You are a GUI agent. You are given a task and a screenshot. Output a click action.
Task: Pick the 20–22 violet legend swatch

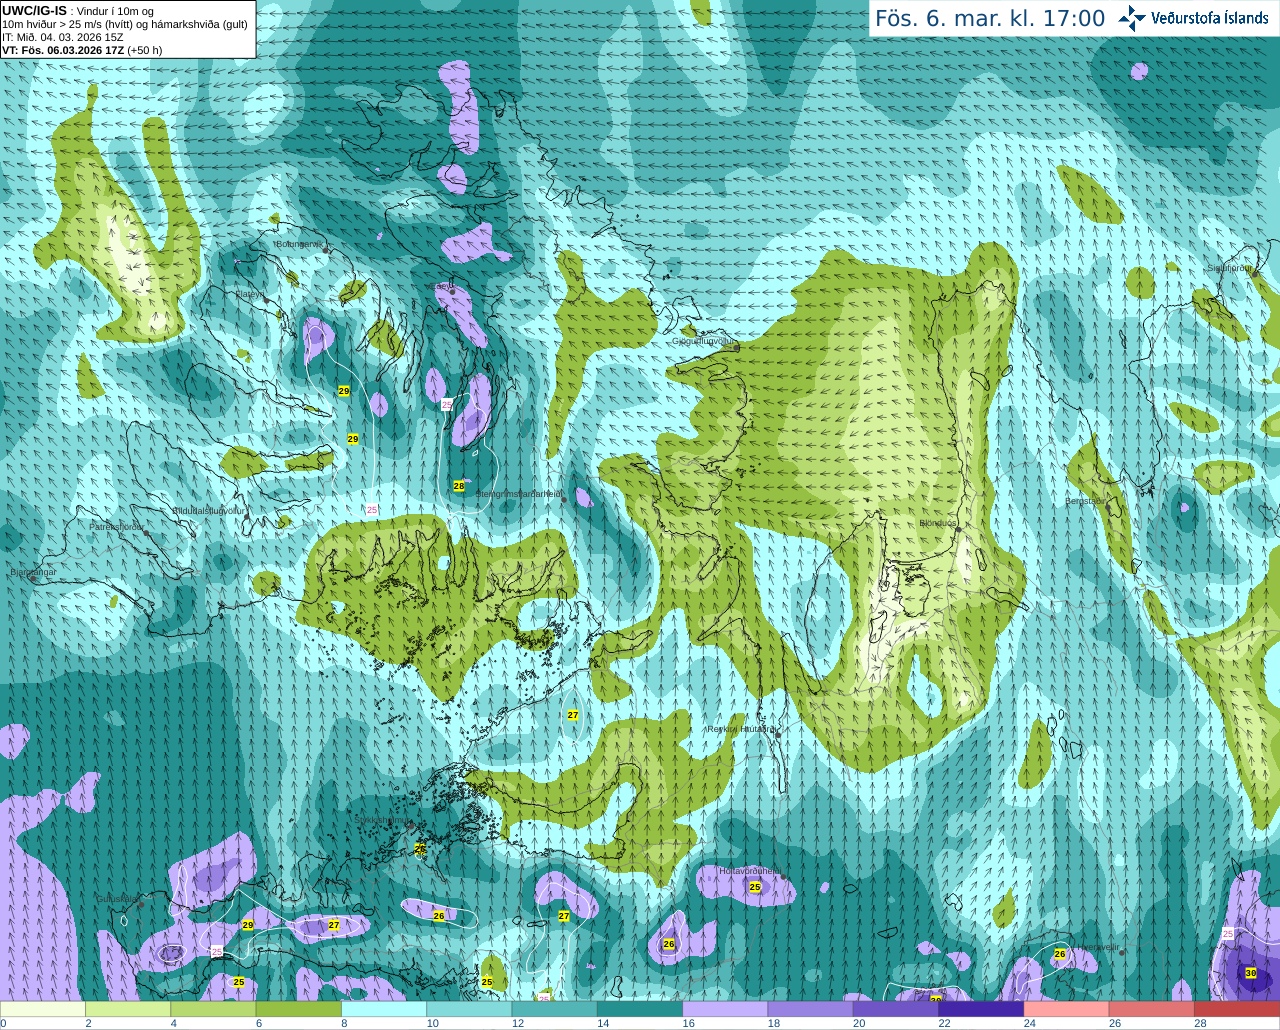tap(896, 1008)
